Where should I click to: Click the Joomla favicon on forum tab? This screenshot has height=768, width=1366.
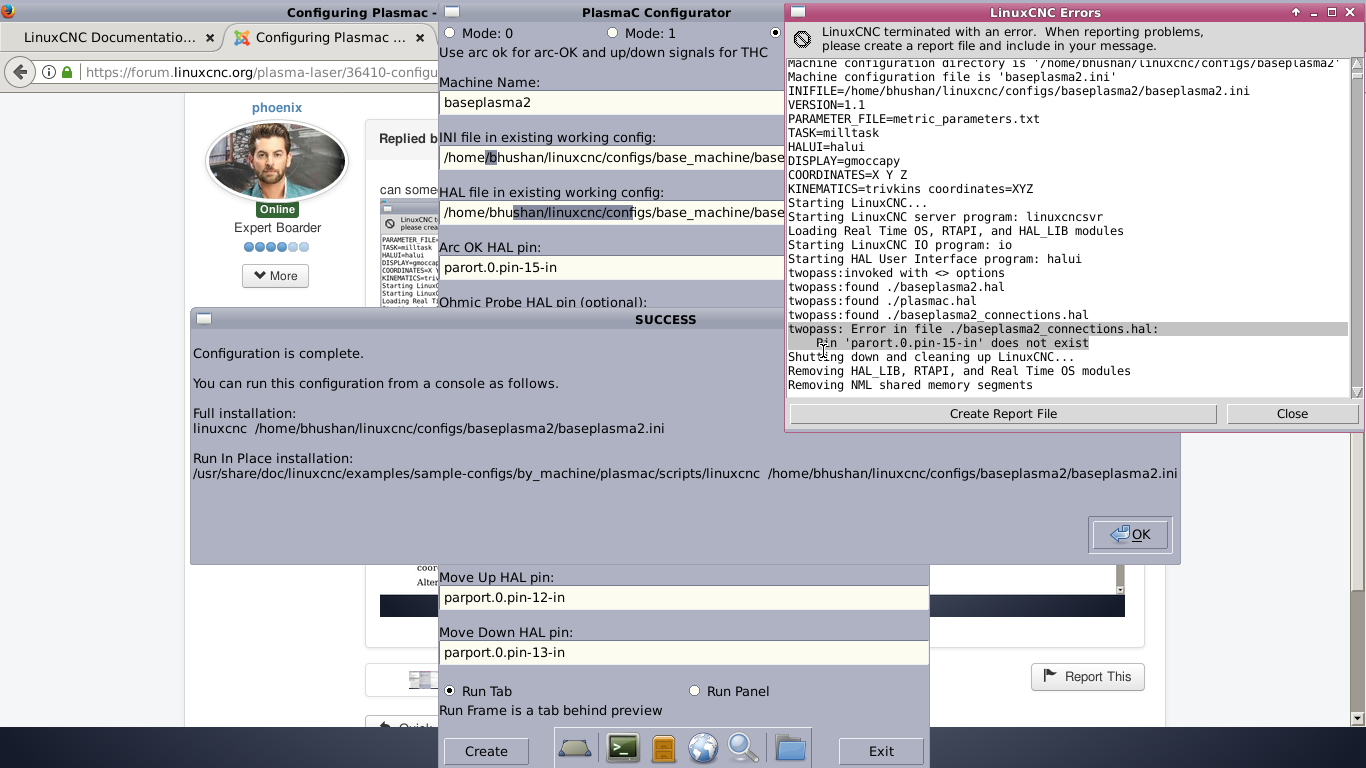[241, 38]
